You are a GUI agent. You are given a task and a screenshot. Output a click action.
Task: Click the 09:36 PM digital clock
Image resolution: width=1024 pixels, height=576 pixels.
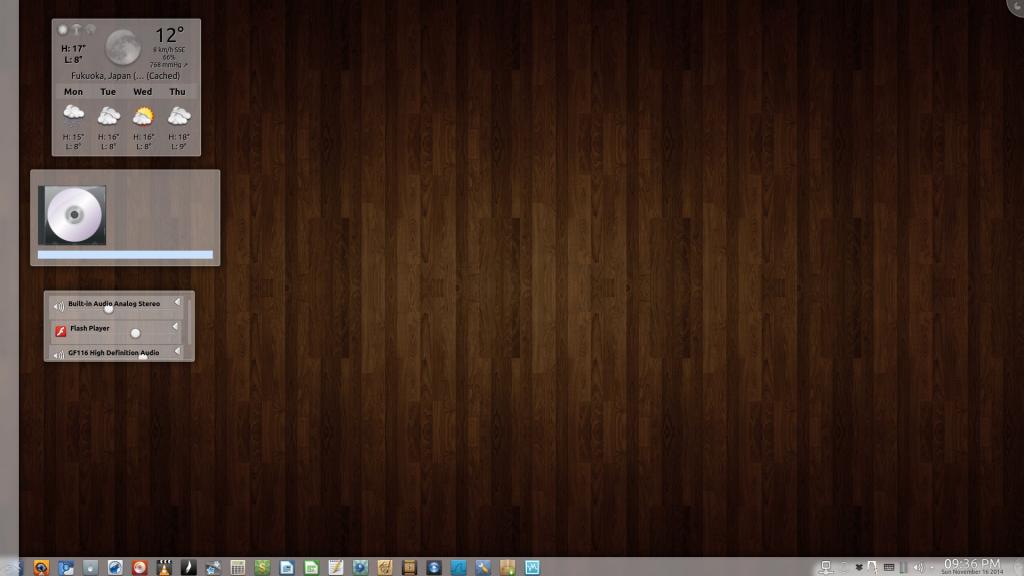tap(971, 563)
